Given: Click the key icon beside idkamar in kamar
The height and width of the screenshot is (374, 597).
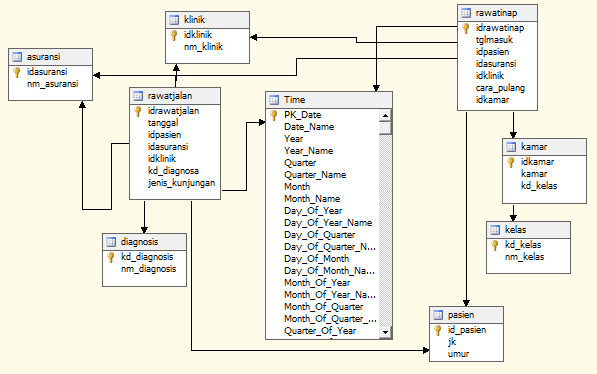Looking at the screenshot, I should tap(511, 163).
